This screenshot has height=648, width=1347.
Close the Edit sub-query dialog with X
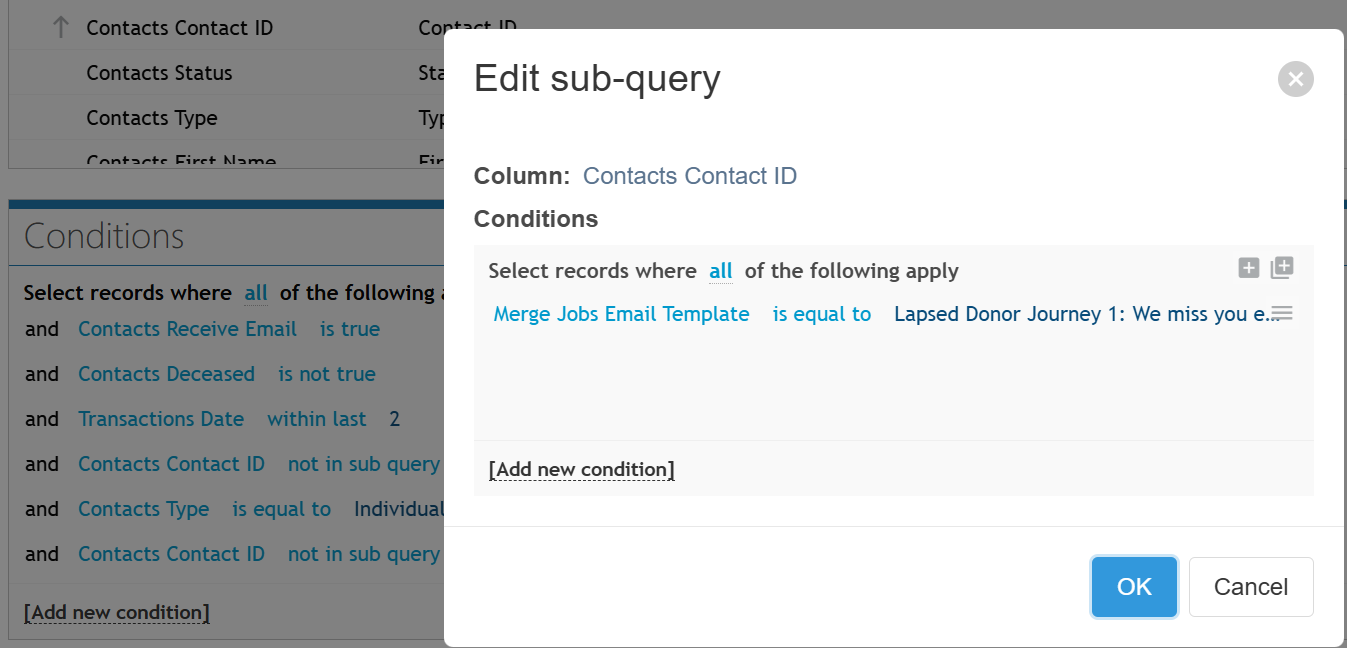(x=1295, y=79)
